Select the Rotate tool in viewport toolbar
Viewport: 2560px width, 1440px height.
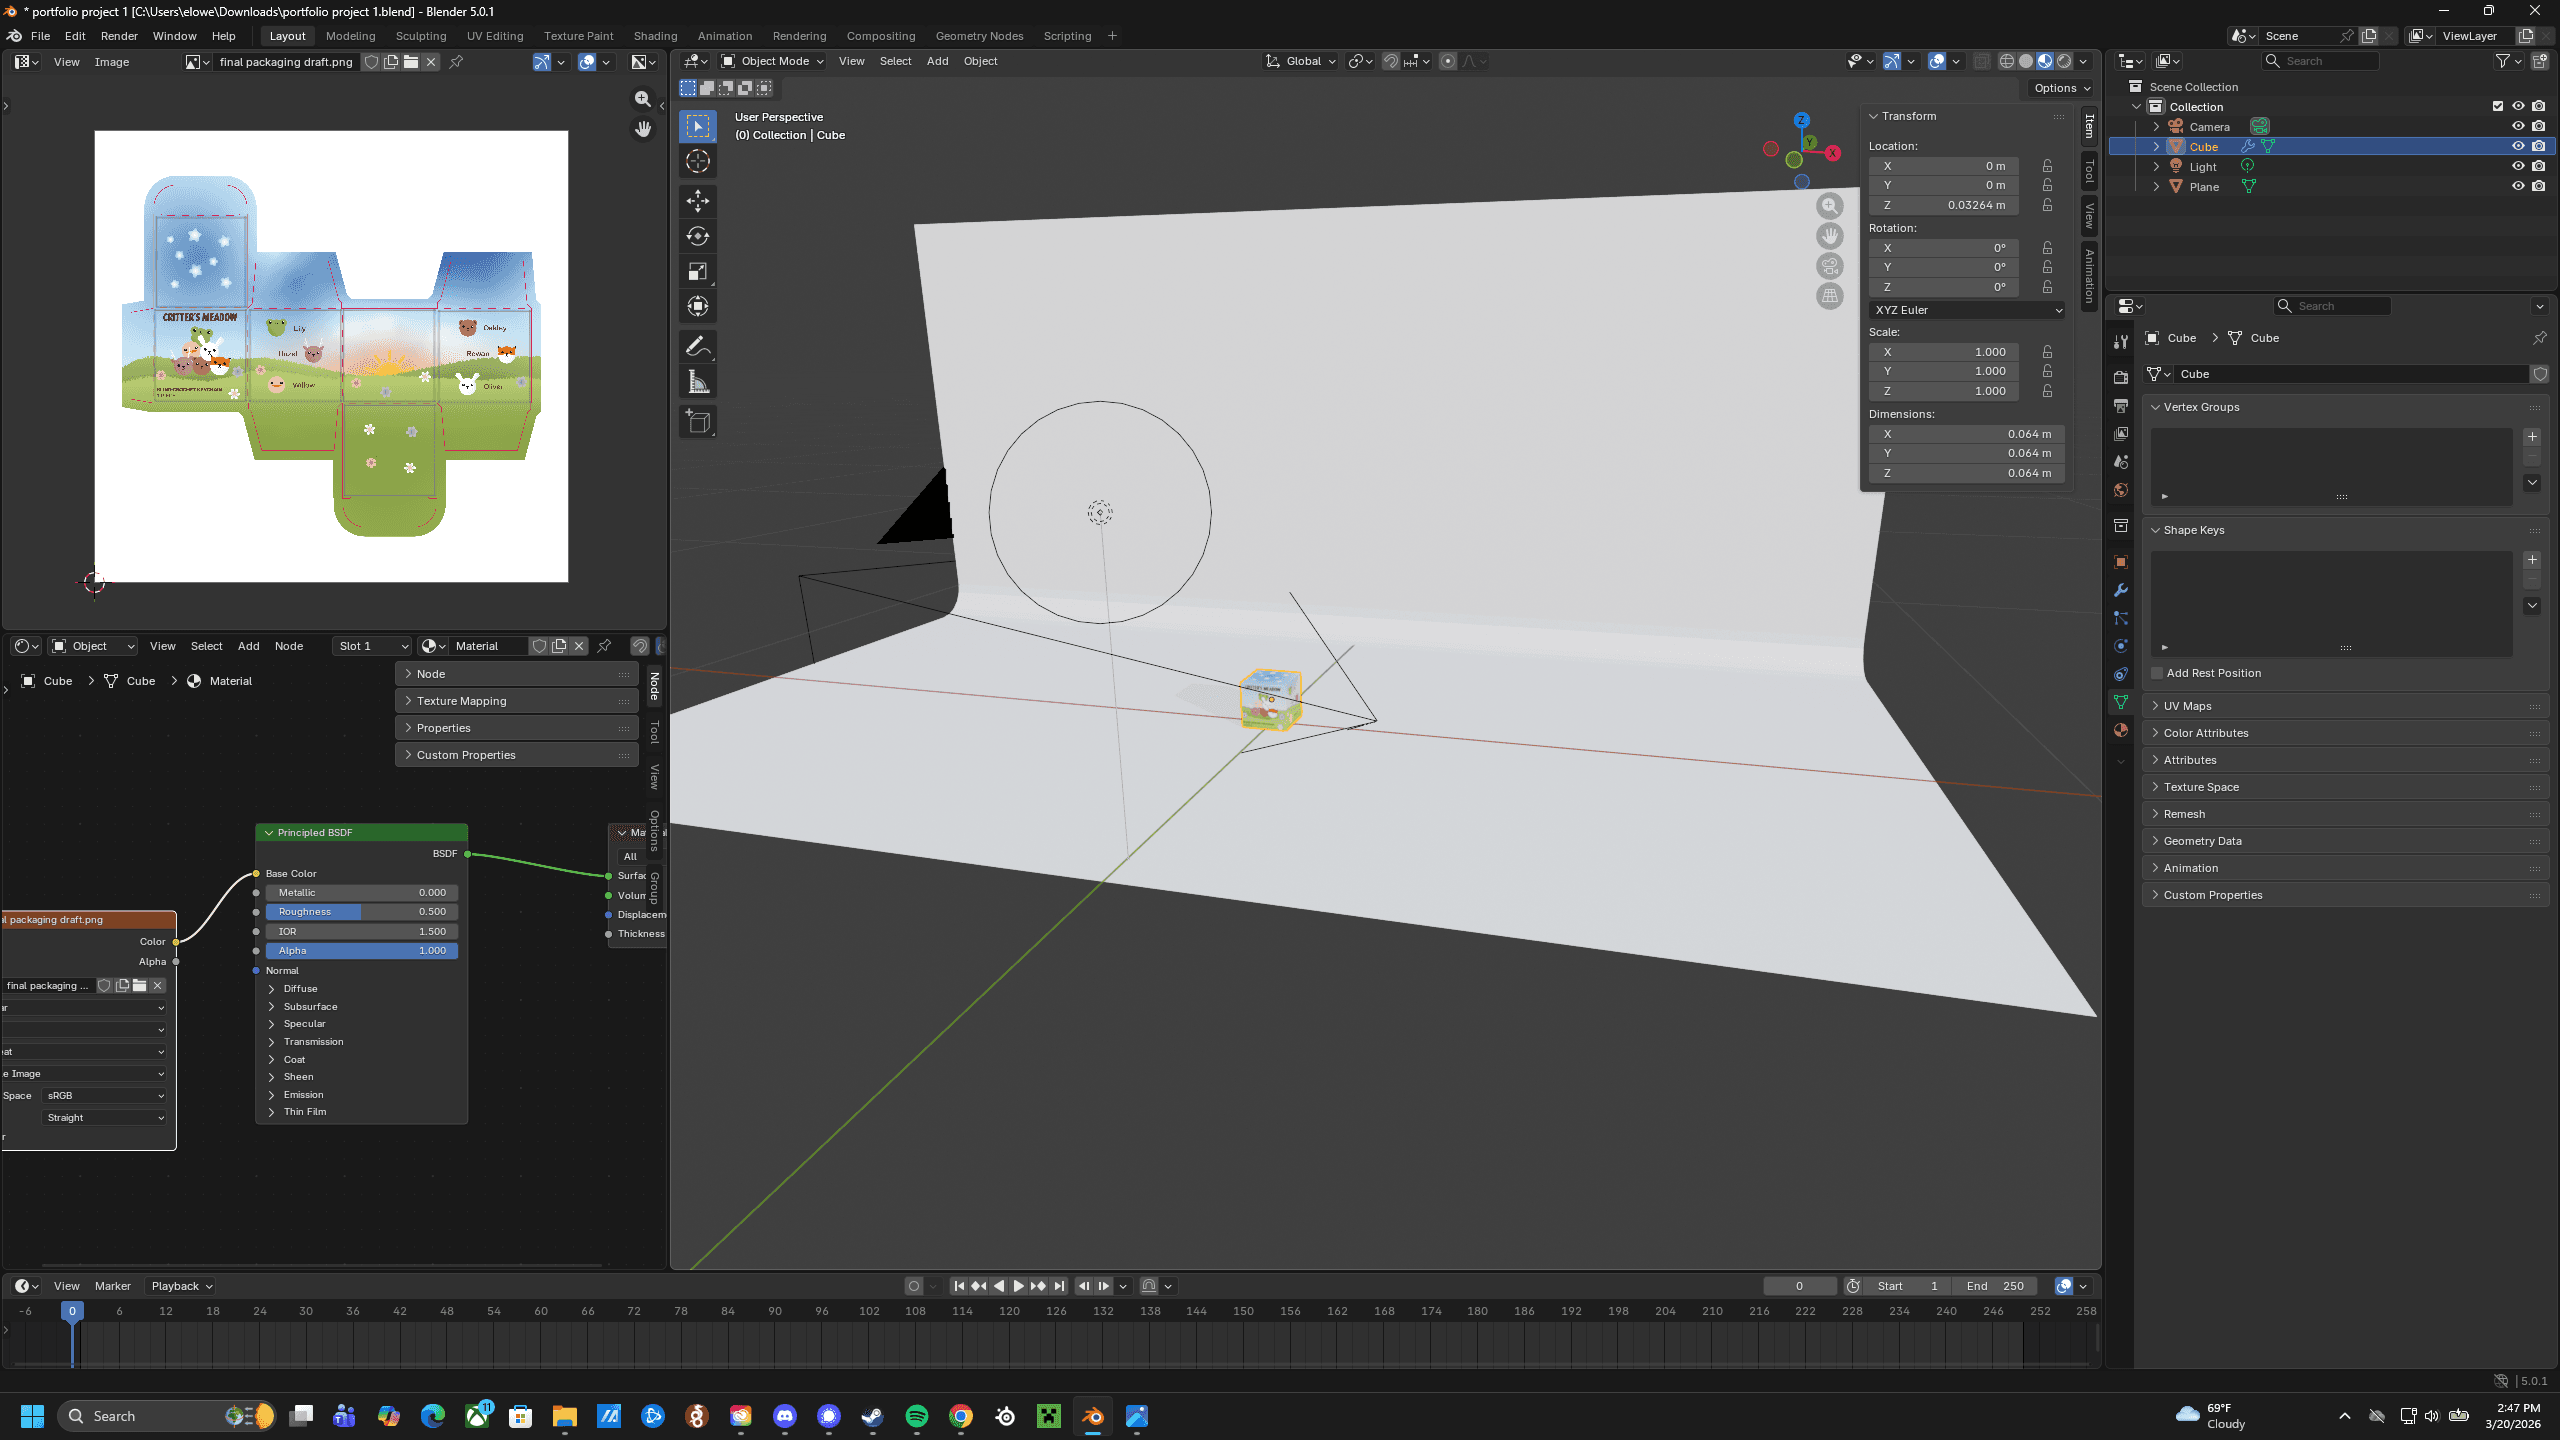tap(697, 236)
